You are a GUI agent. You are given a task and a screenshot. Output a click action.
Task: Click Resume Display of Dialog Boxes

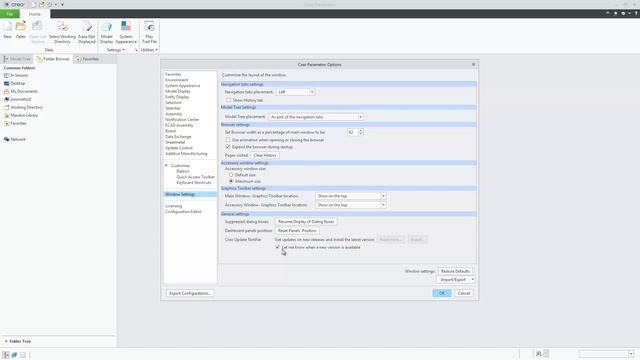coord(306,222)
